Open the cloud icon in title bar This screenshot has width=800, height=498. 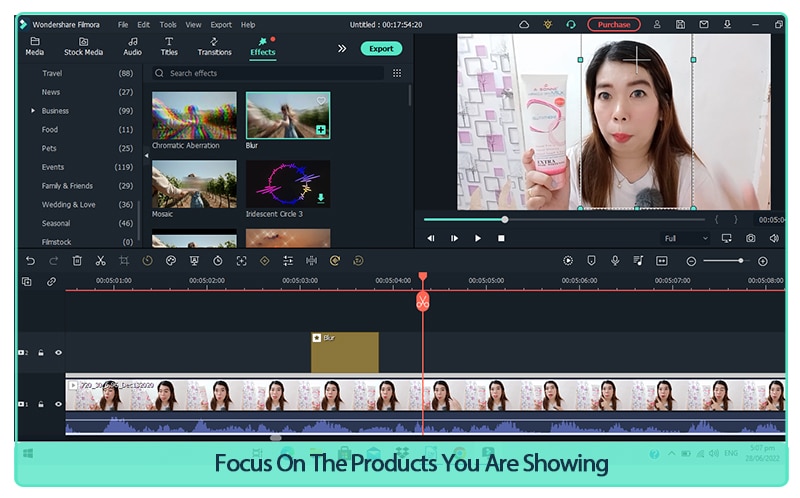[x=524, y=24]
